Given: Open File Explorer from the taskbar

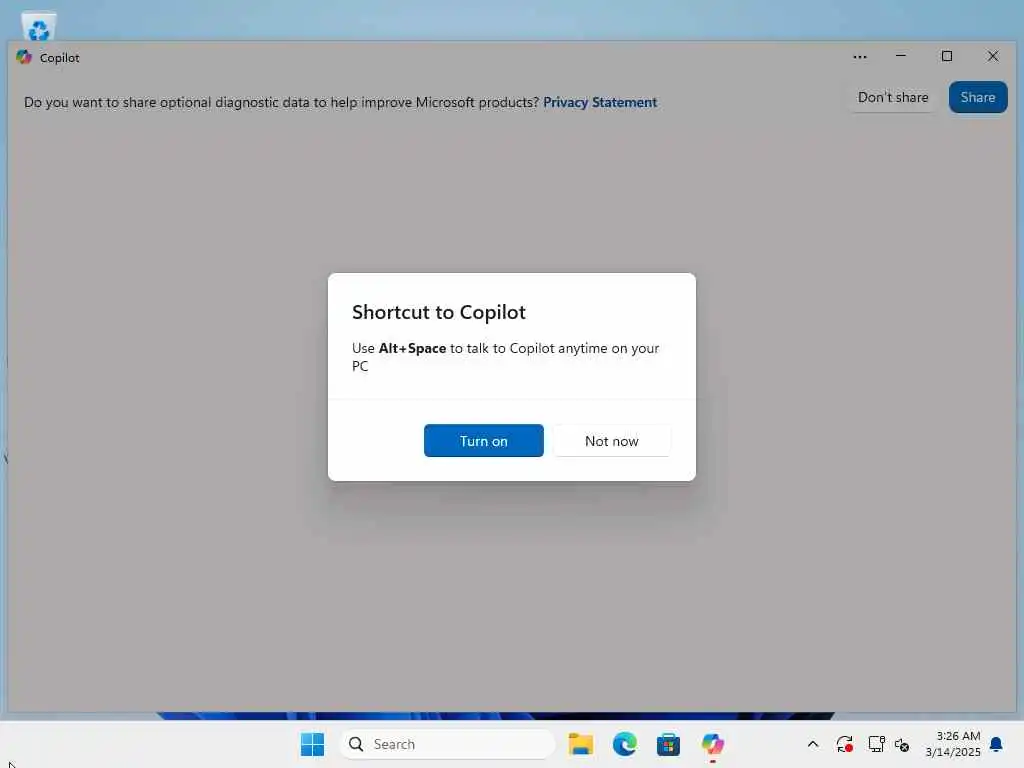Looking at the screenshot, I should 581,744.
